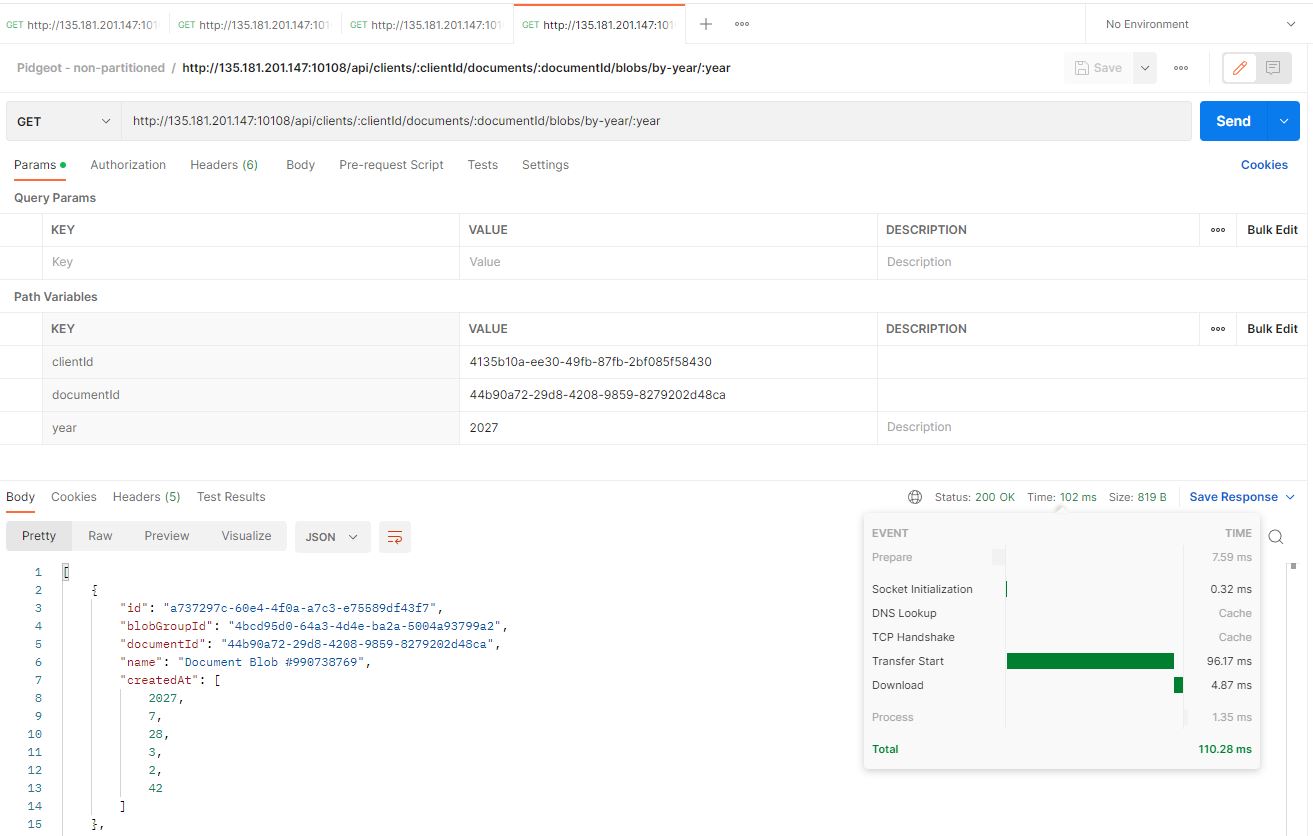Screen dimensions: 1313x836
Task: Switch to the first GET request tab
Action: (x=84, y=24)
